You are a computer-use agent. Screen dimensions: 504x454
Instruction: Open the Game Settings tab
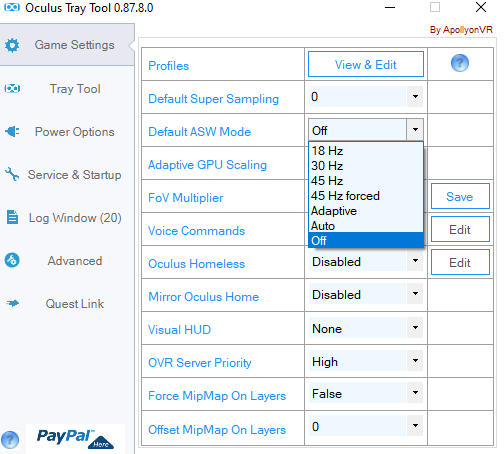[x=67, y=45]
